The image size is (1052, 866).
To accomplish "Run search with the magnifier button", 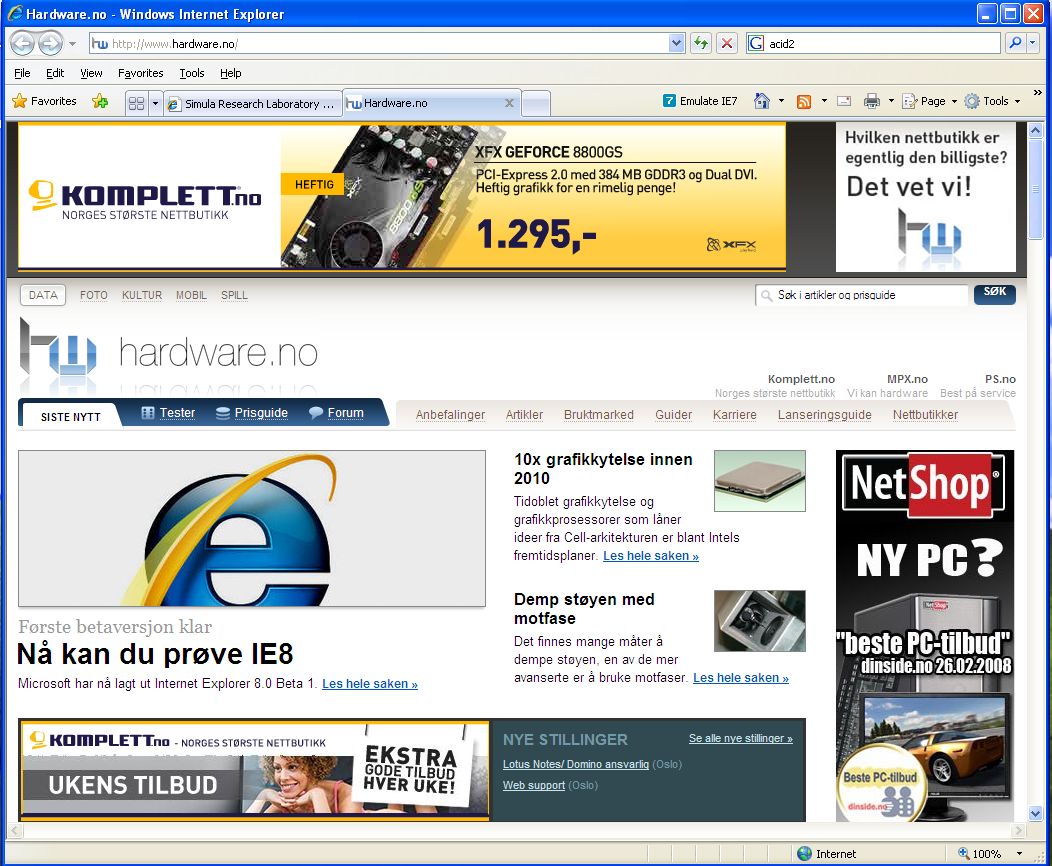I will [1016, 44].
